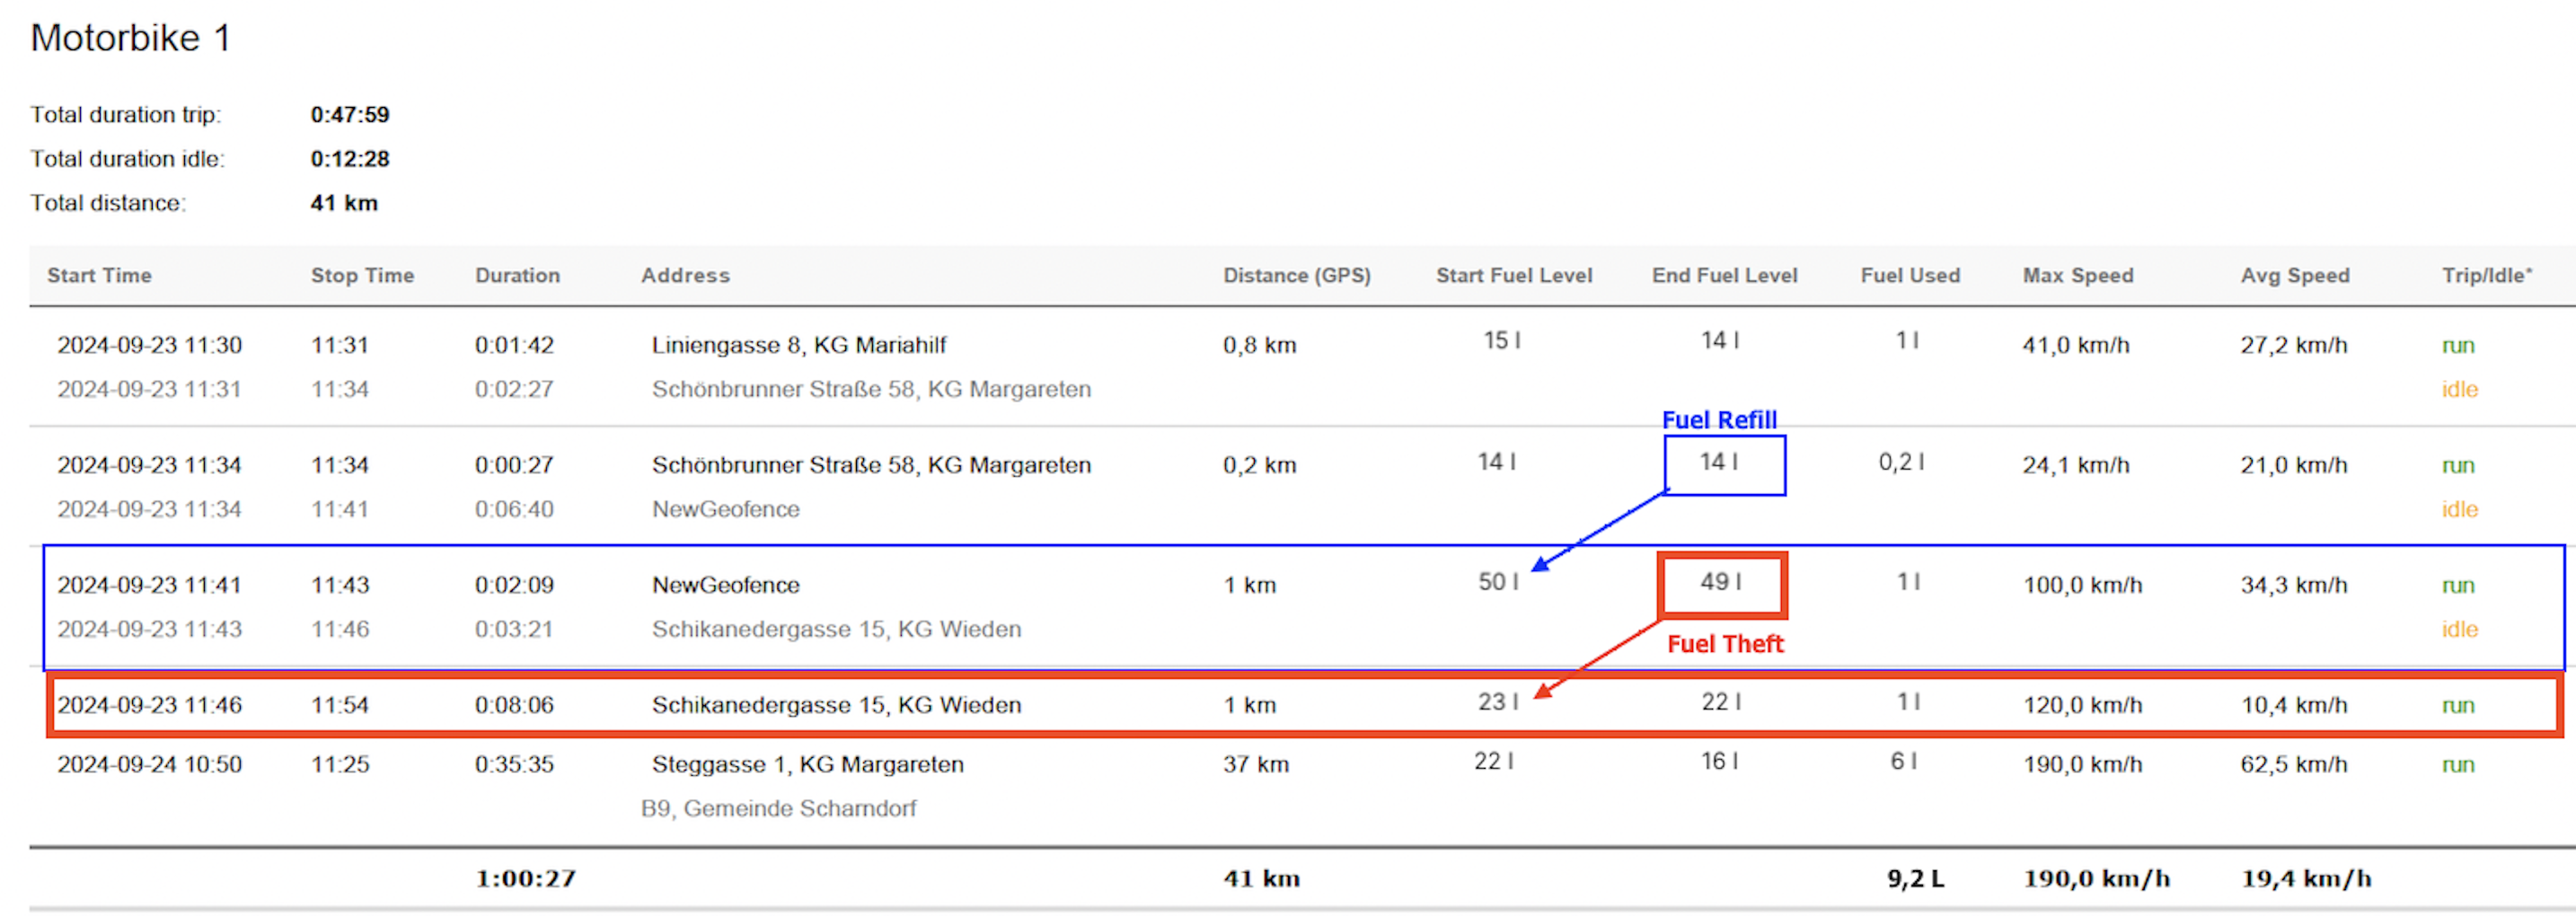The width and height of the screenshot is (2576, 916).
Task: Click the 0,2 km distance cell
Action: (1259, 465)
